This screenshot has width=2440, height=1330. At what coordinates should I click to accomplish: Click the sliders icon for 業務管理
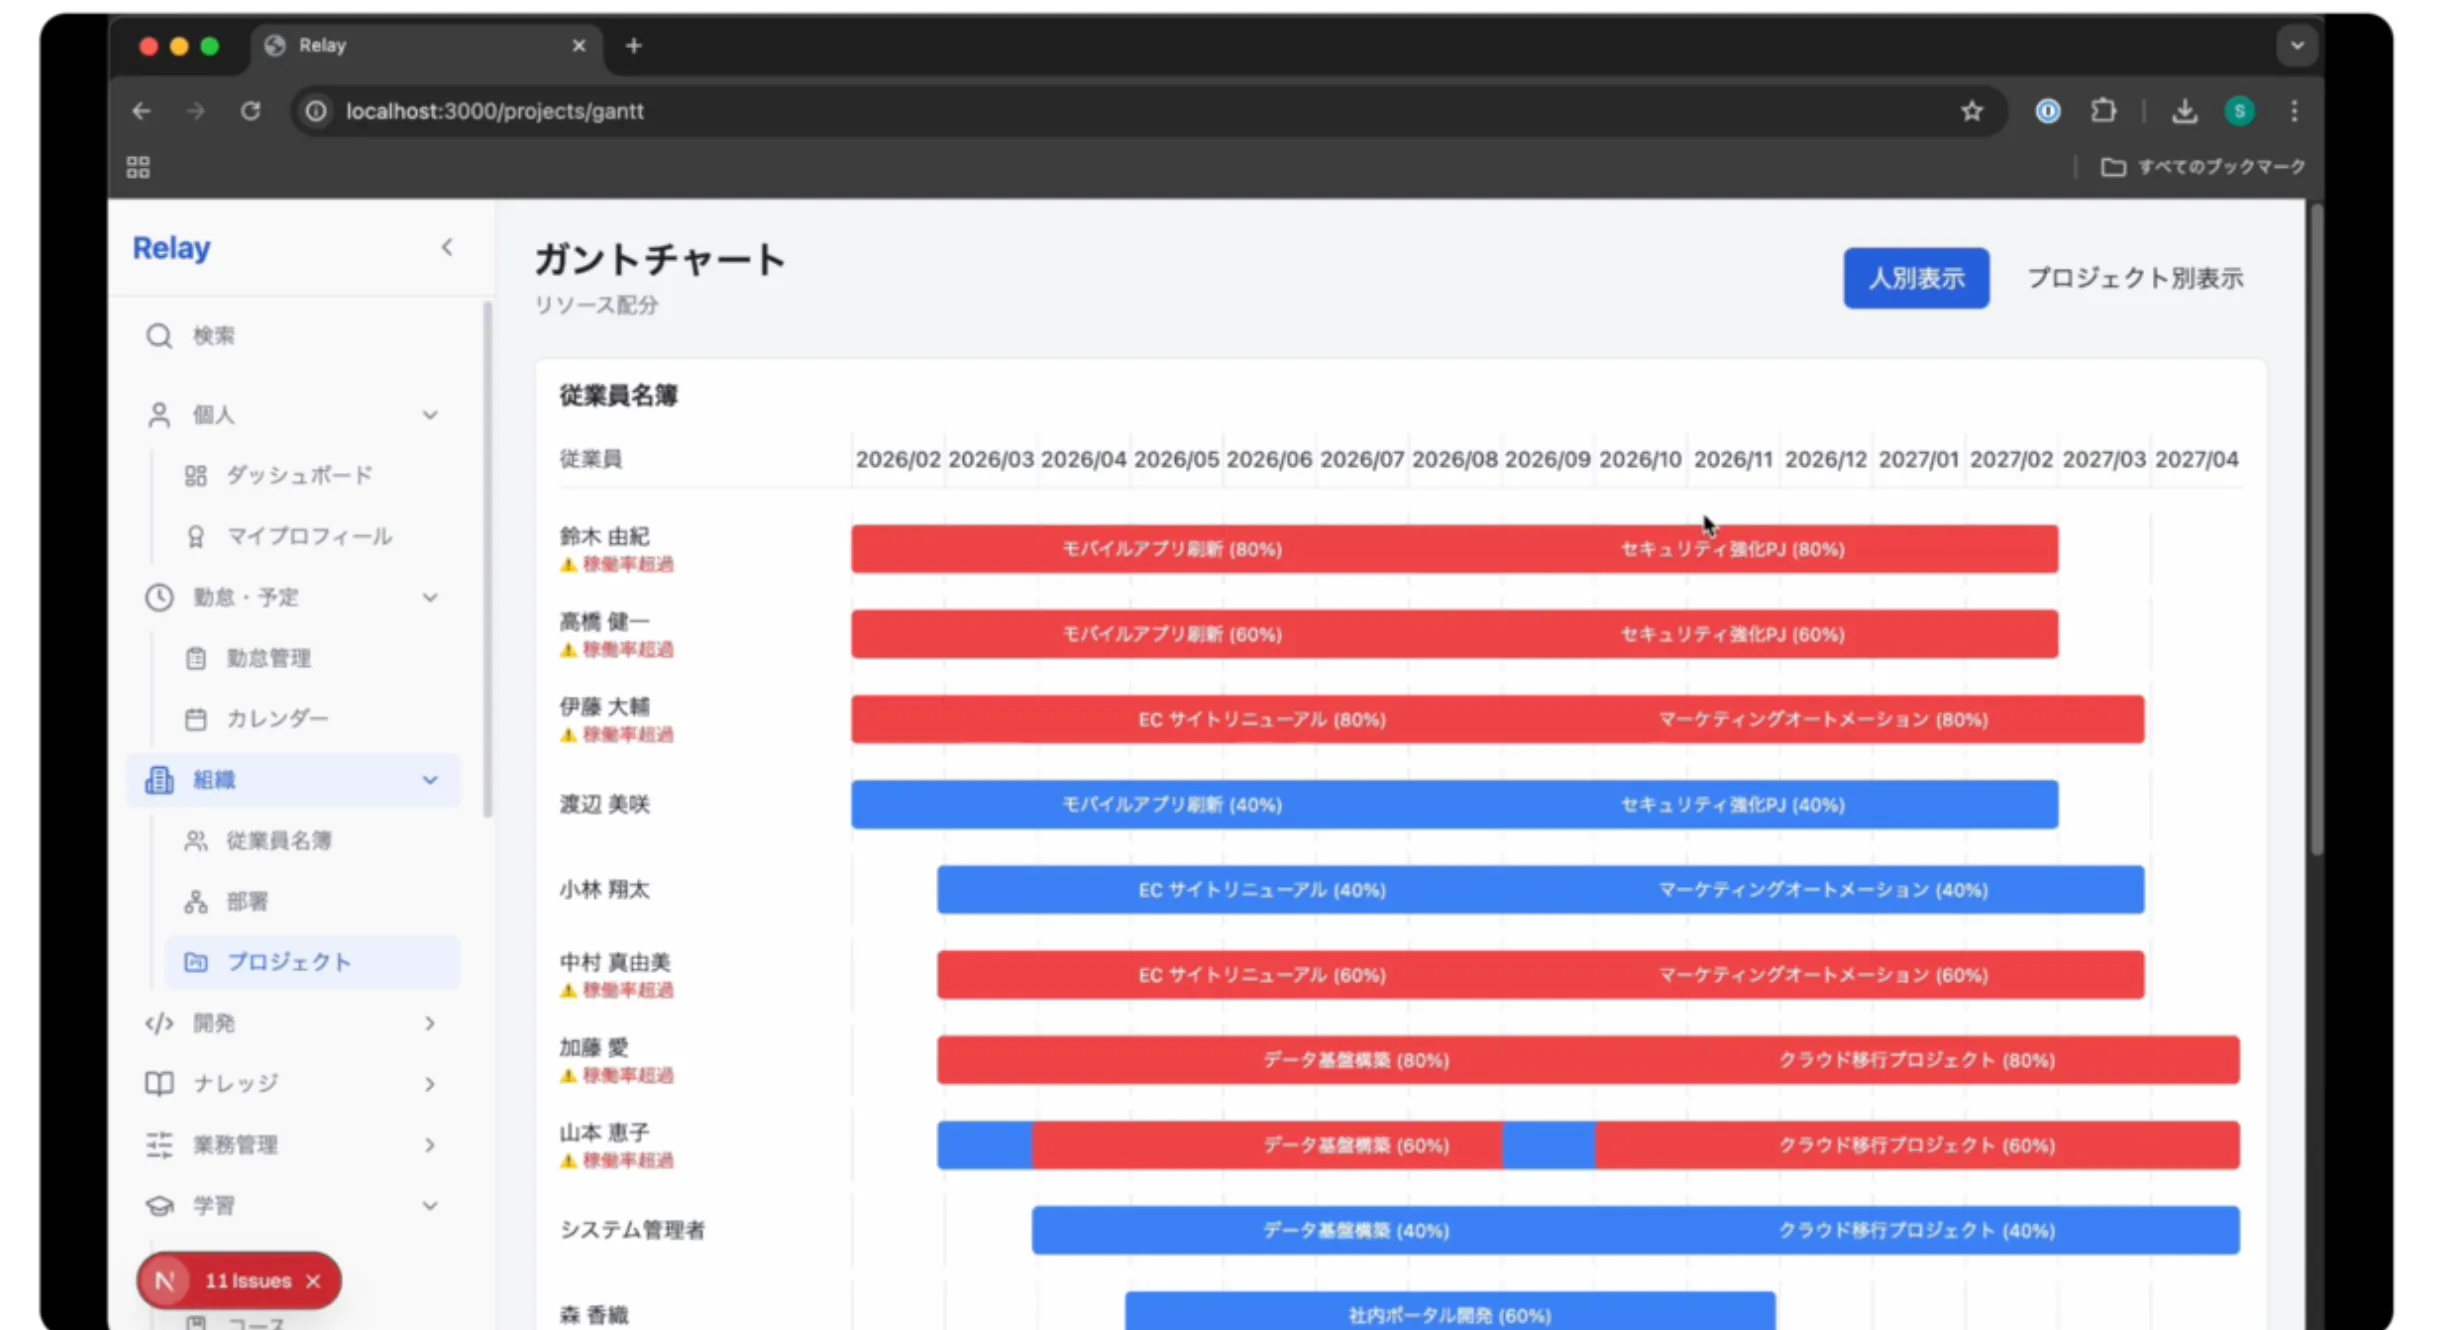coord(159,1145)
